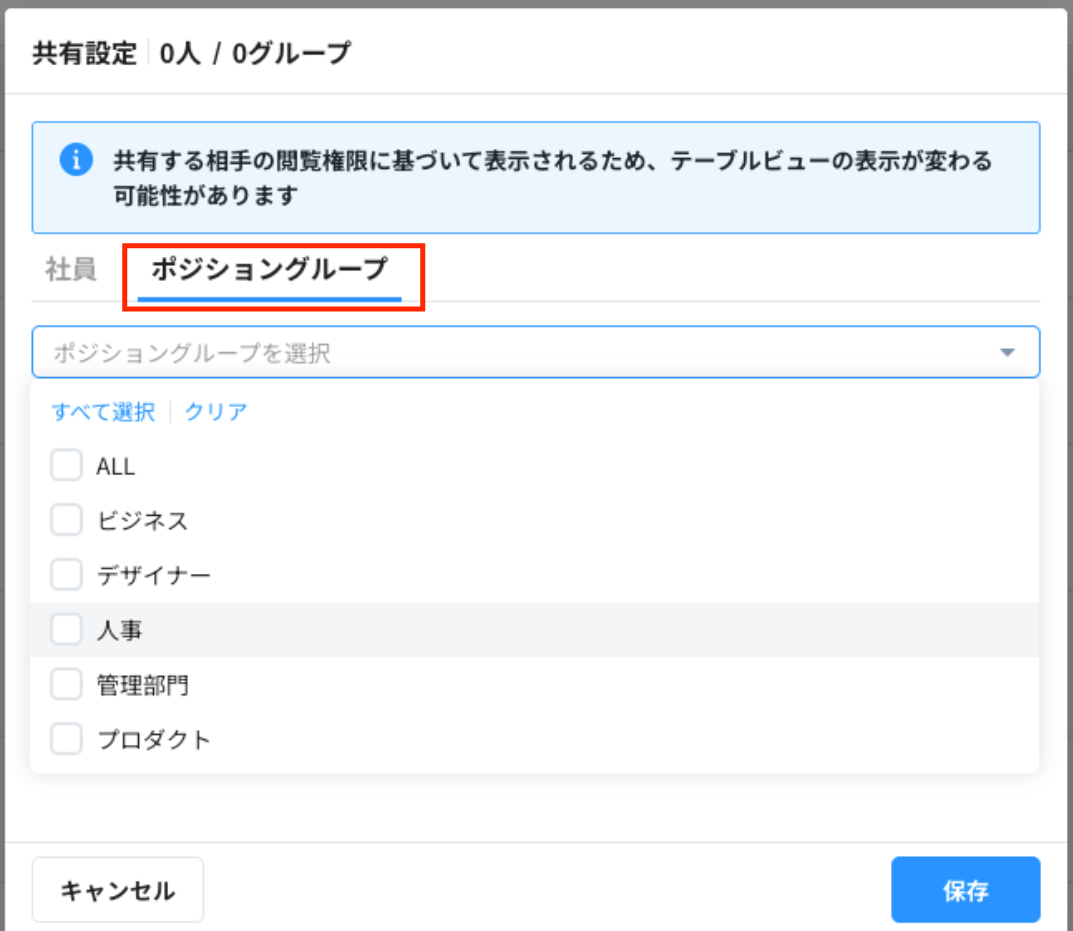The height and width of the screenshot is (931, 1073).
Task: Mark the プロダクト checkbox
Action: tap(66, 739)
